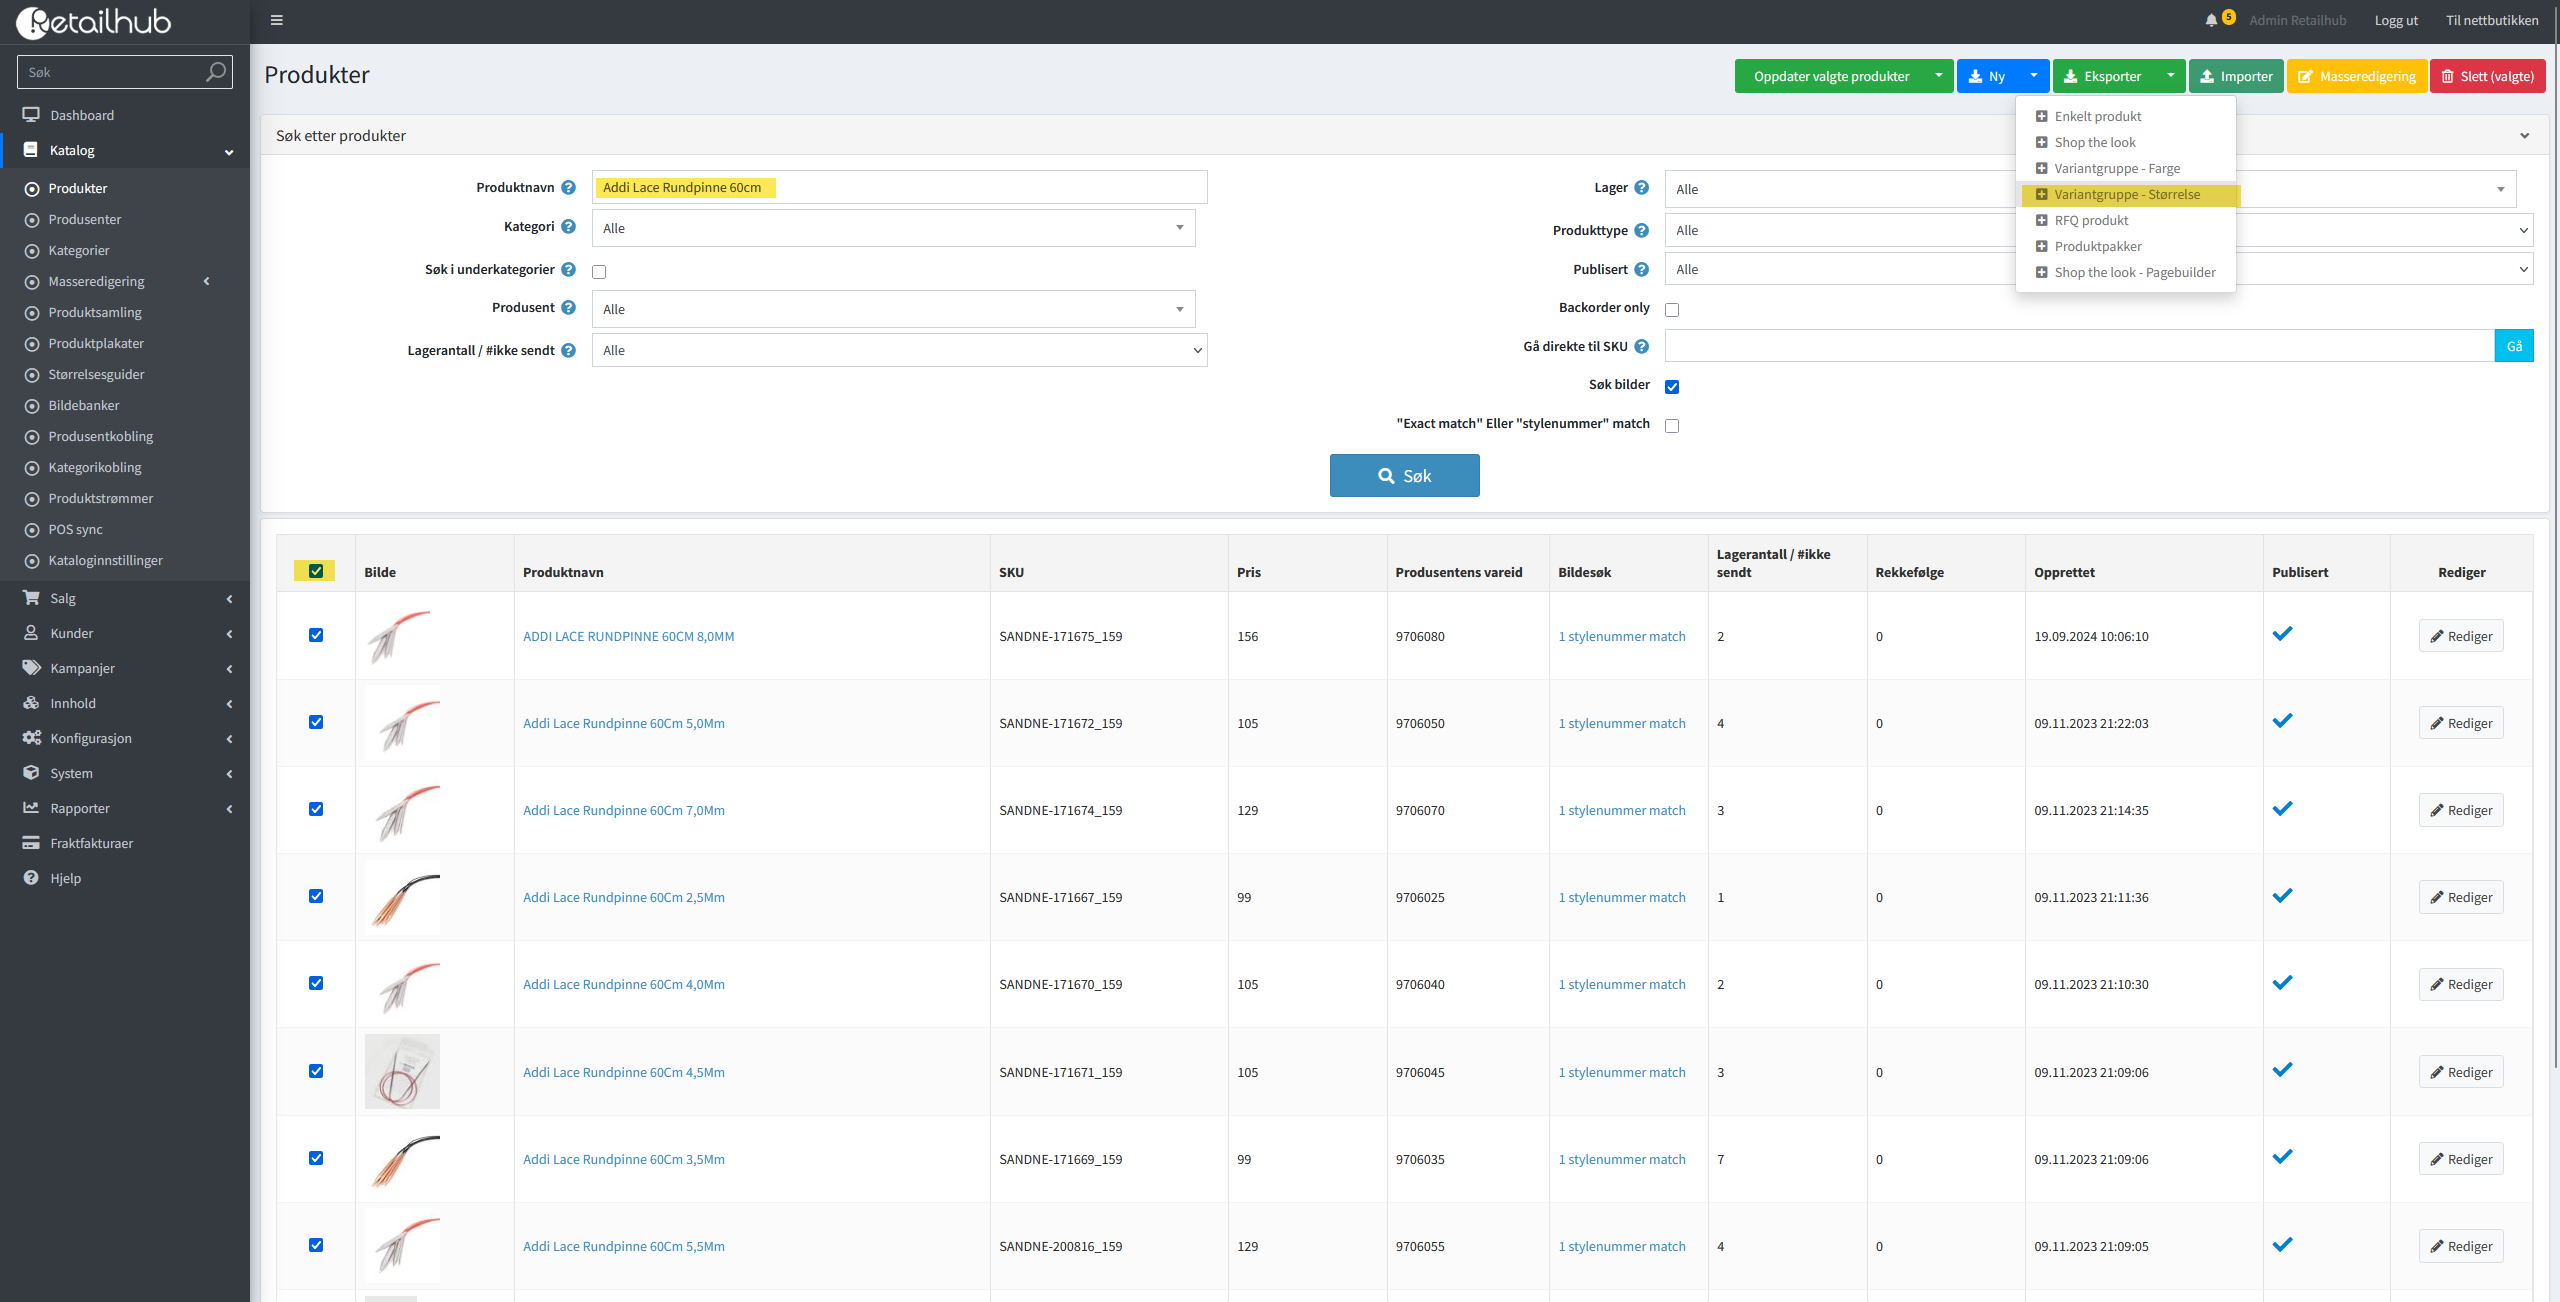The height and width of the screenshot is (1302, 2560).
Task: Enable the Backorder only checkbox
Action: [1672, 310]
